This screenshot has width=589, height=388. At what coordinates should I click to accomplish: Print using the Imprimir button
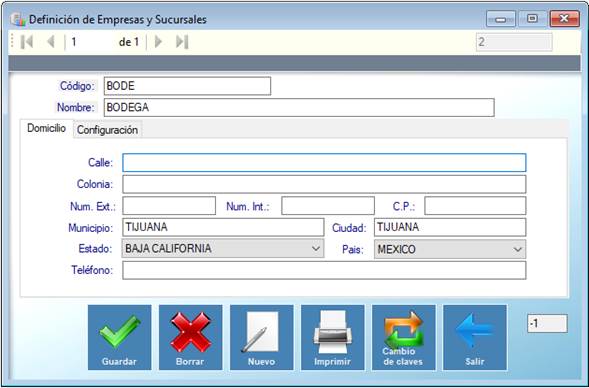click(x=332, y=337)
